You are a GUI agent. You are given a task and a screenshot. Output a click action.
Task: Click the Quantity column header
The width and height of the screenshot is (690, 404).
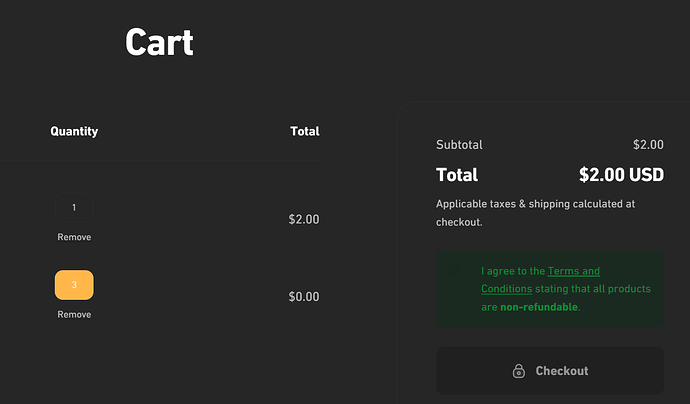click(x=74, y=131)
